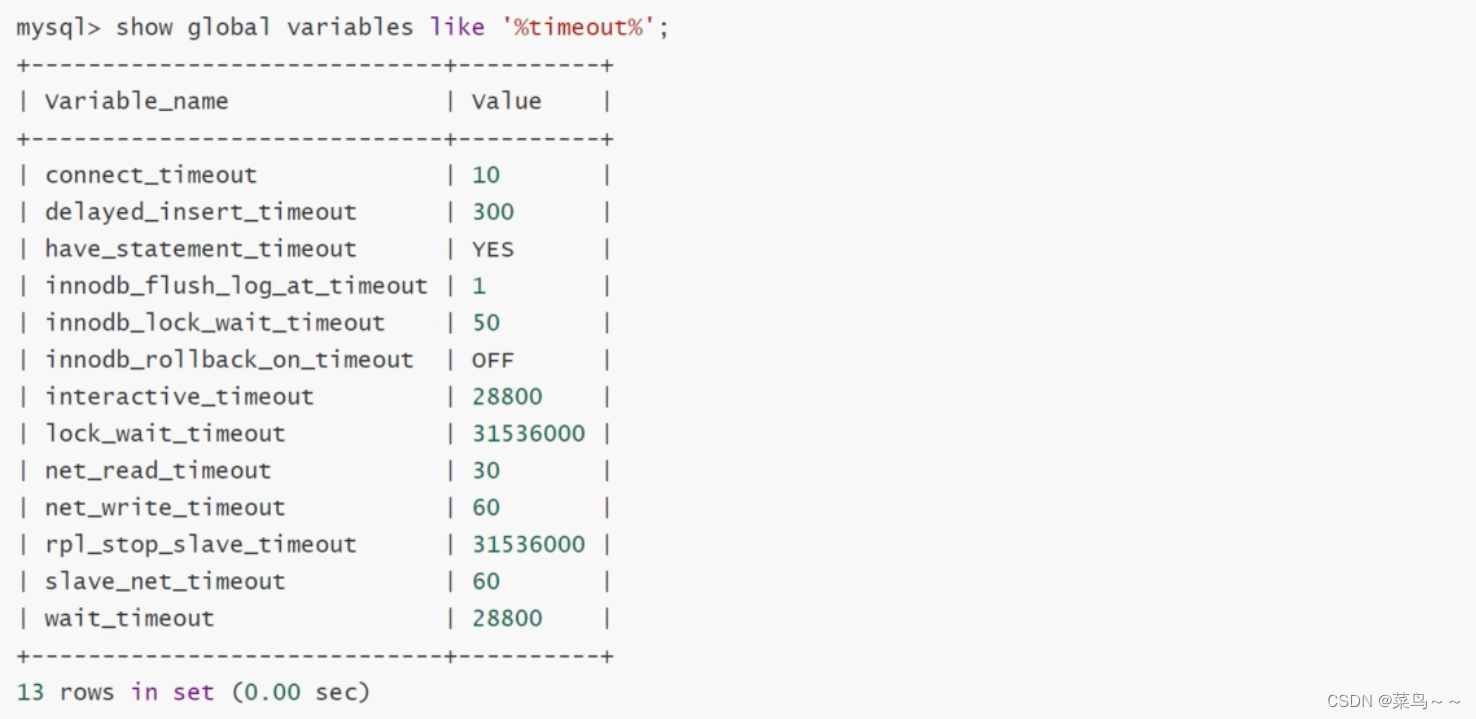Screen dimensions: 1476x719
Task: Click the net_read_timeout variable name
Action: click(158, 471)
